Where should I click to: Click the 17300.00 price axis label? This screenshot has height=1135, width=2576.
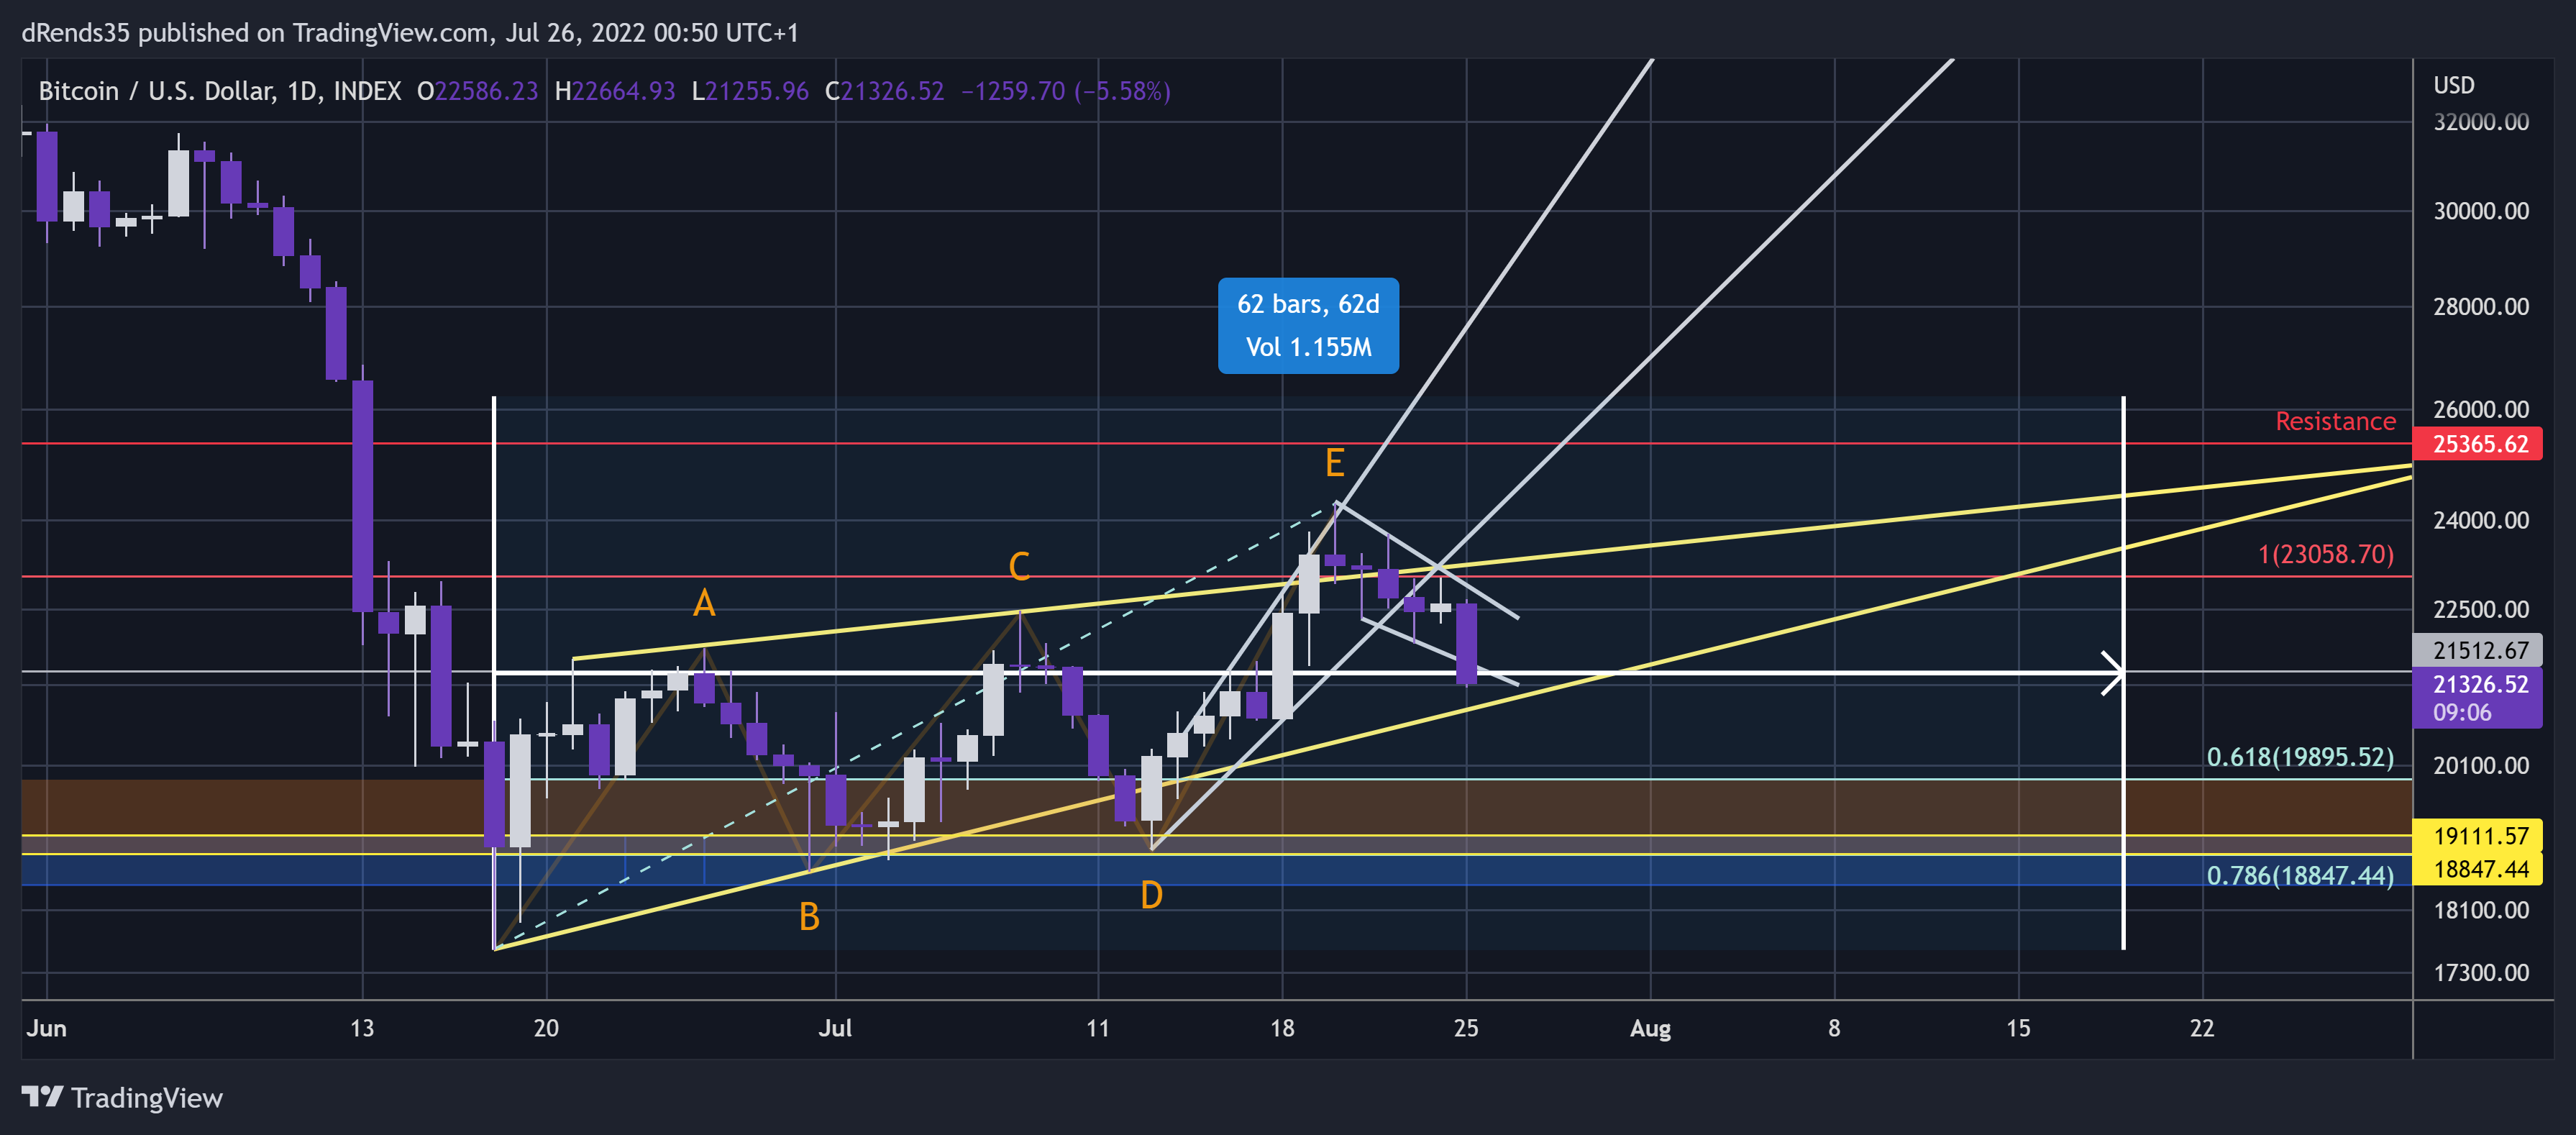pyautogui.click(x=2481, y=973)
